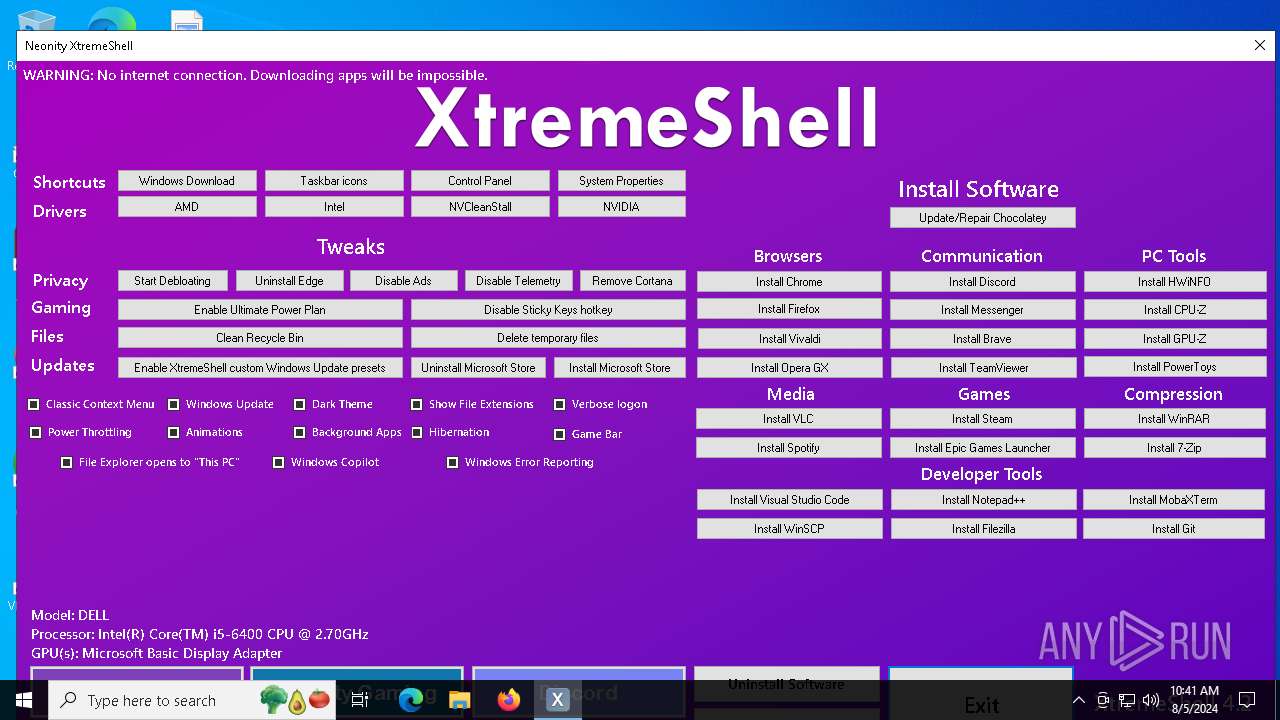This screenshot has height=720, width=1280.
Task: Click Install VLC
Action: [x=789, y=419]
